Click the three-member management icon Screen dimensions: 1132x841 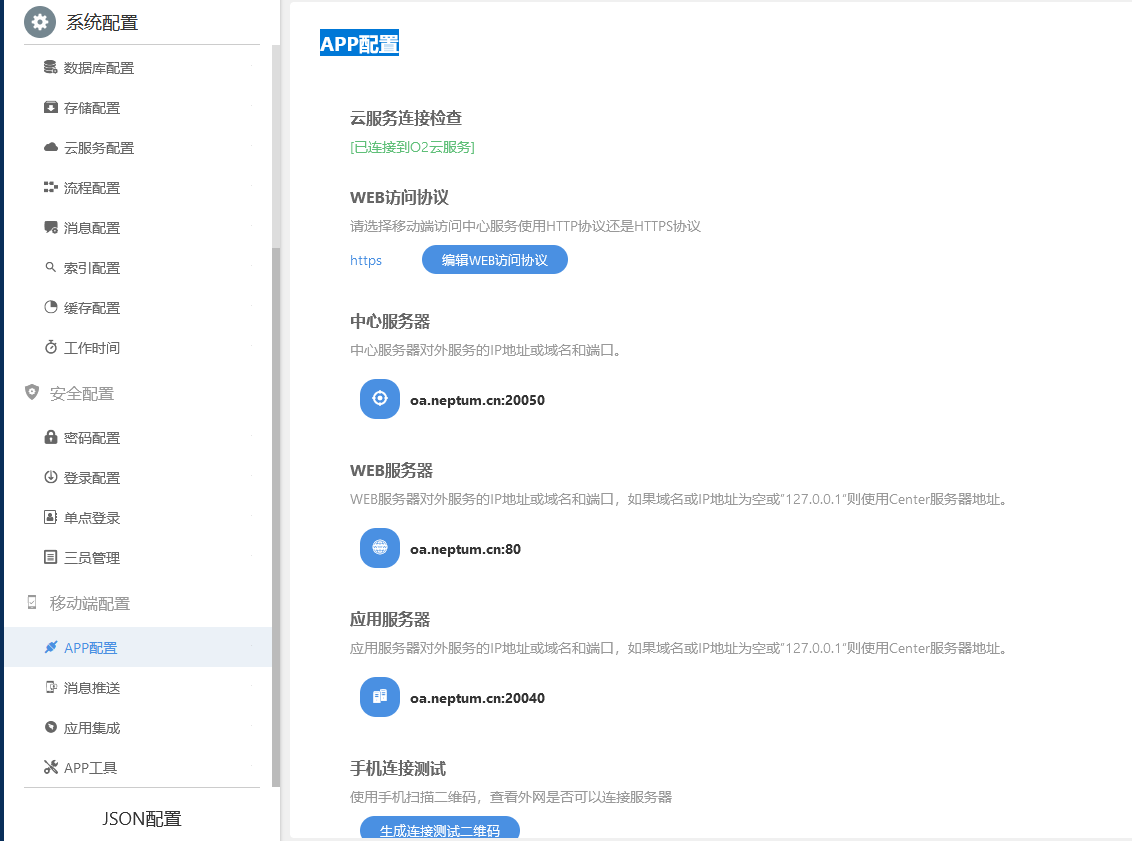point(51,557)
